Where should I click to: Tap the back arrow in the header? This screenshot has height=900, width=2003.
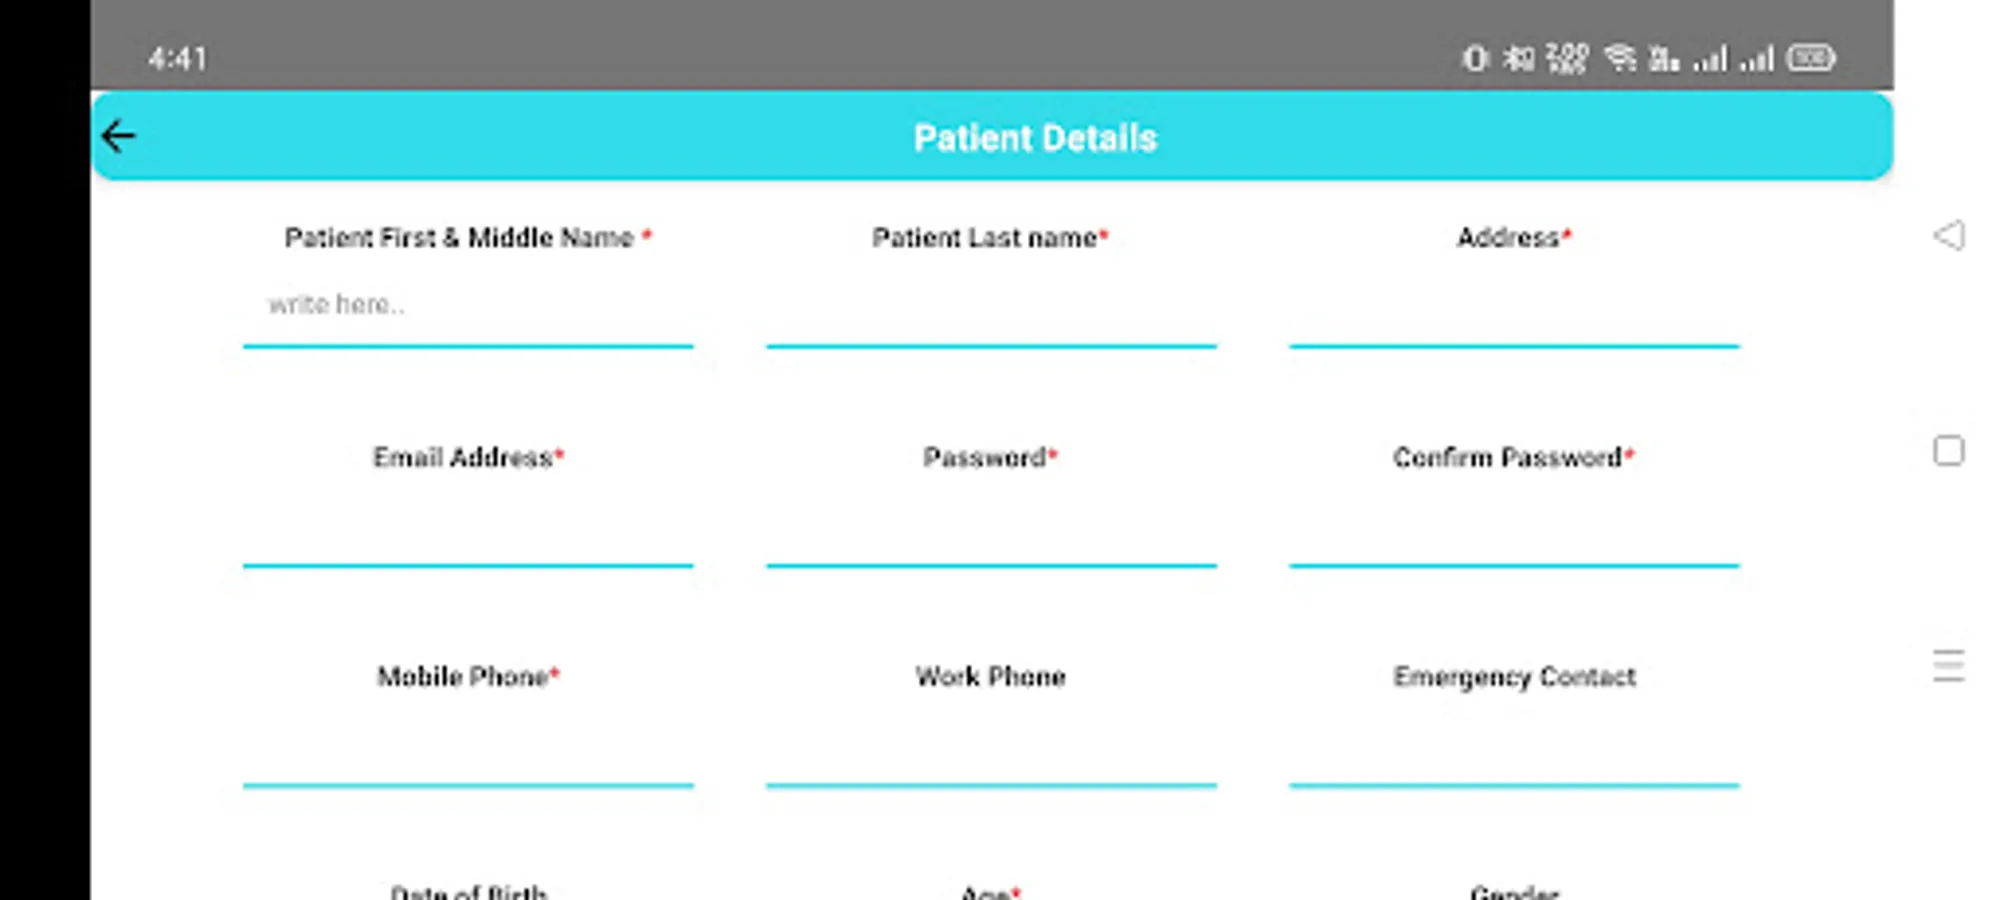[x=118, y=137]
